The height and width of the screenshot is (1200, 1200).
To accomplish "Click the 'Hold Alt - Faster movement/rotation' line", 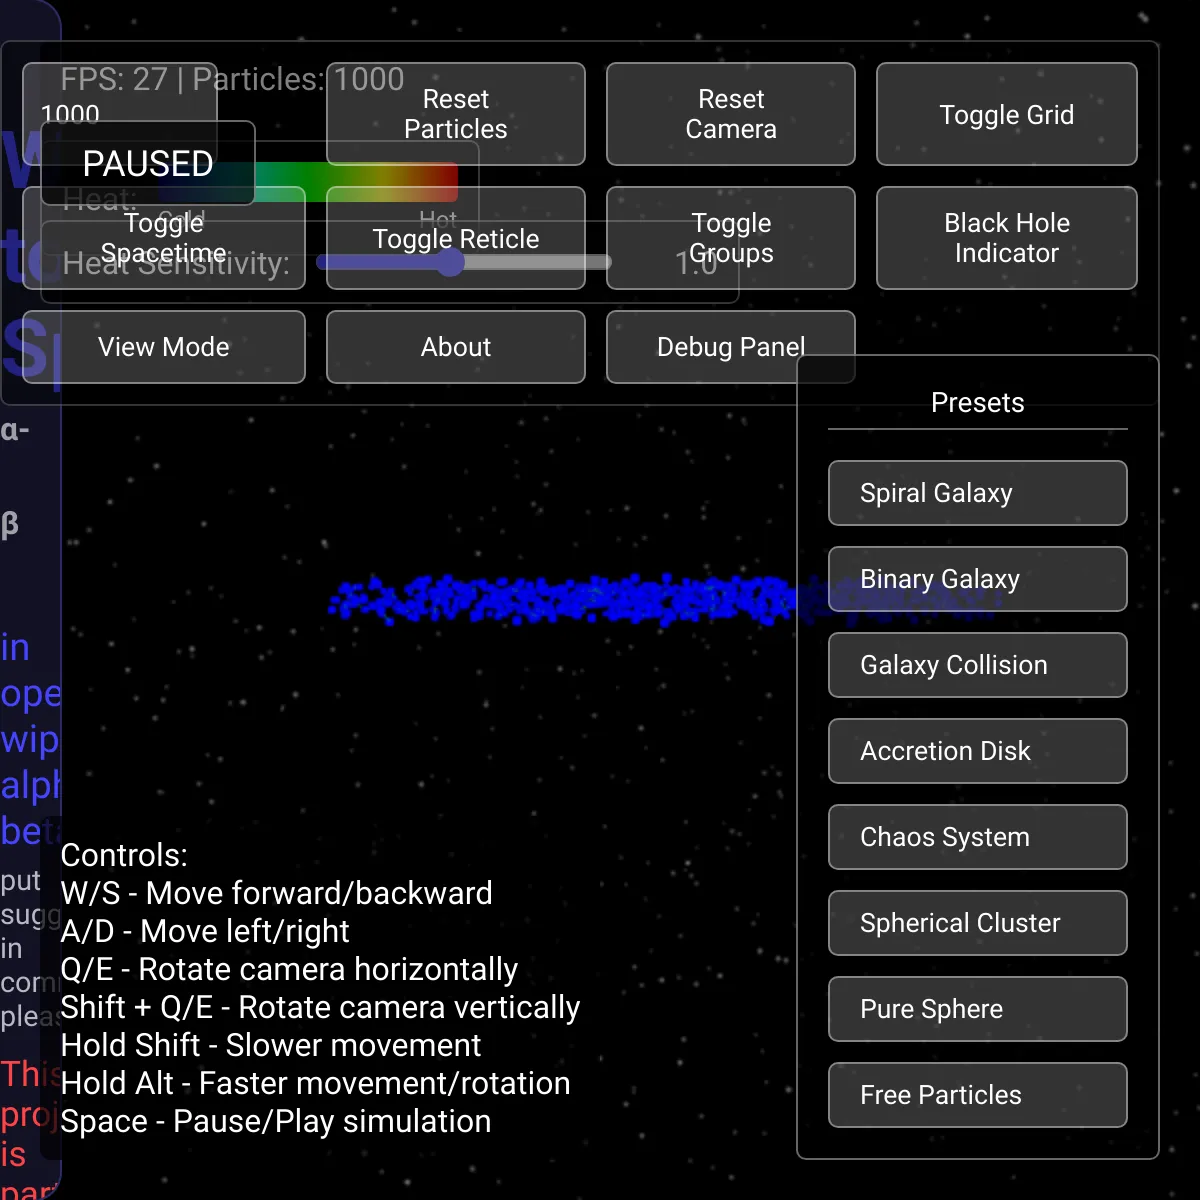I will click(x=315, y=1083).
